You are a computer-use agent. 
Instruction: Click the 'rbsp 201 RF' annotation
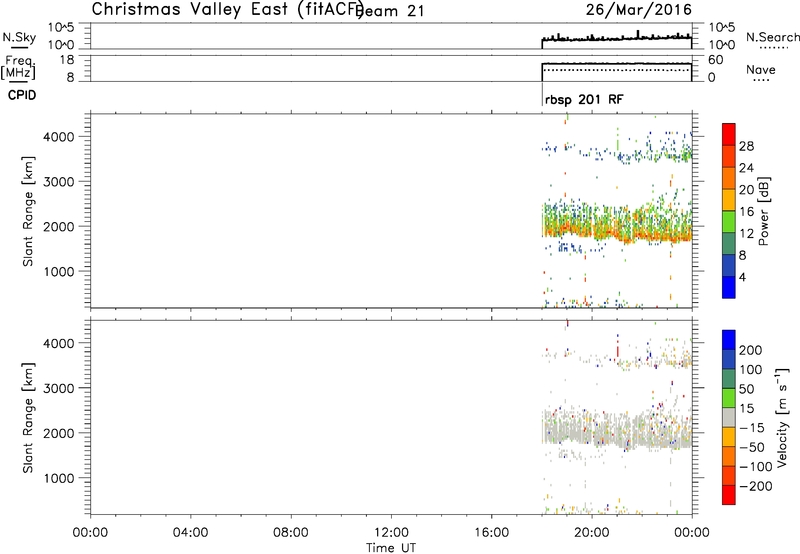click(x=584, y=99)
